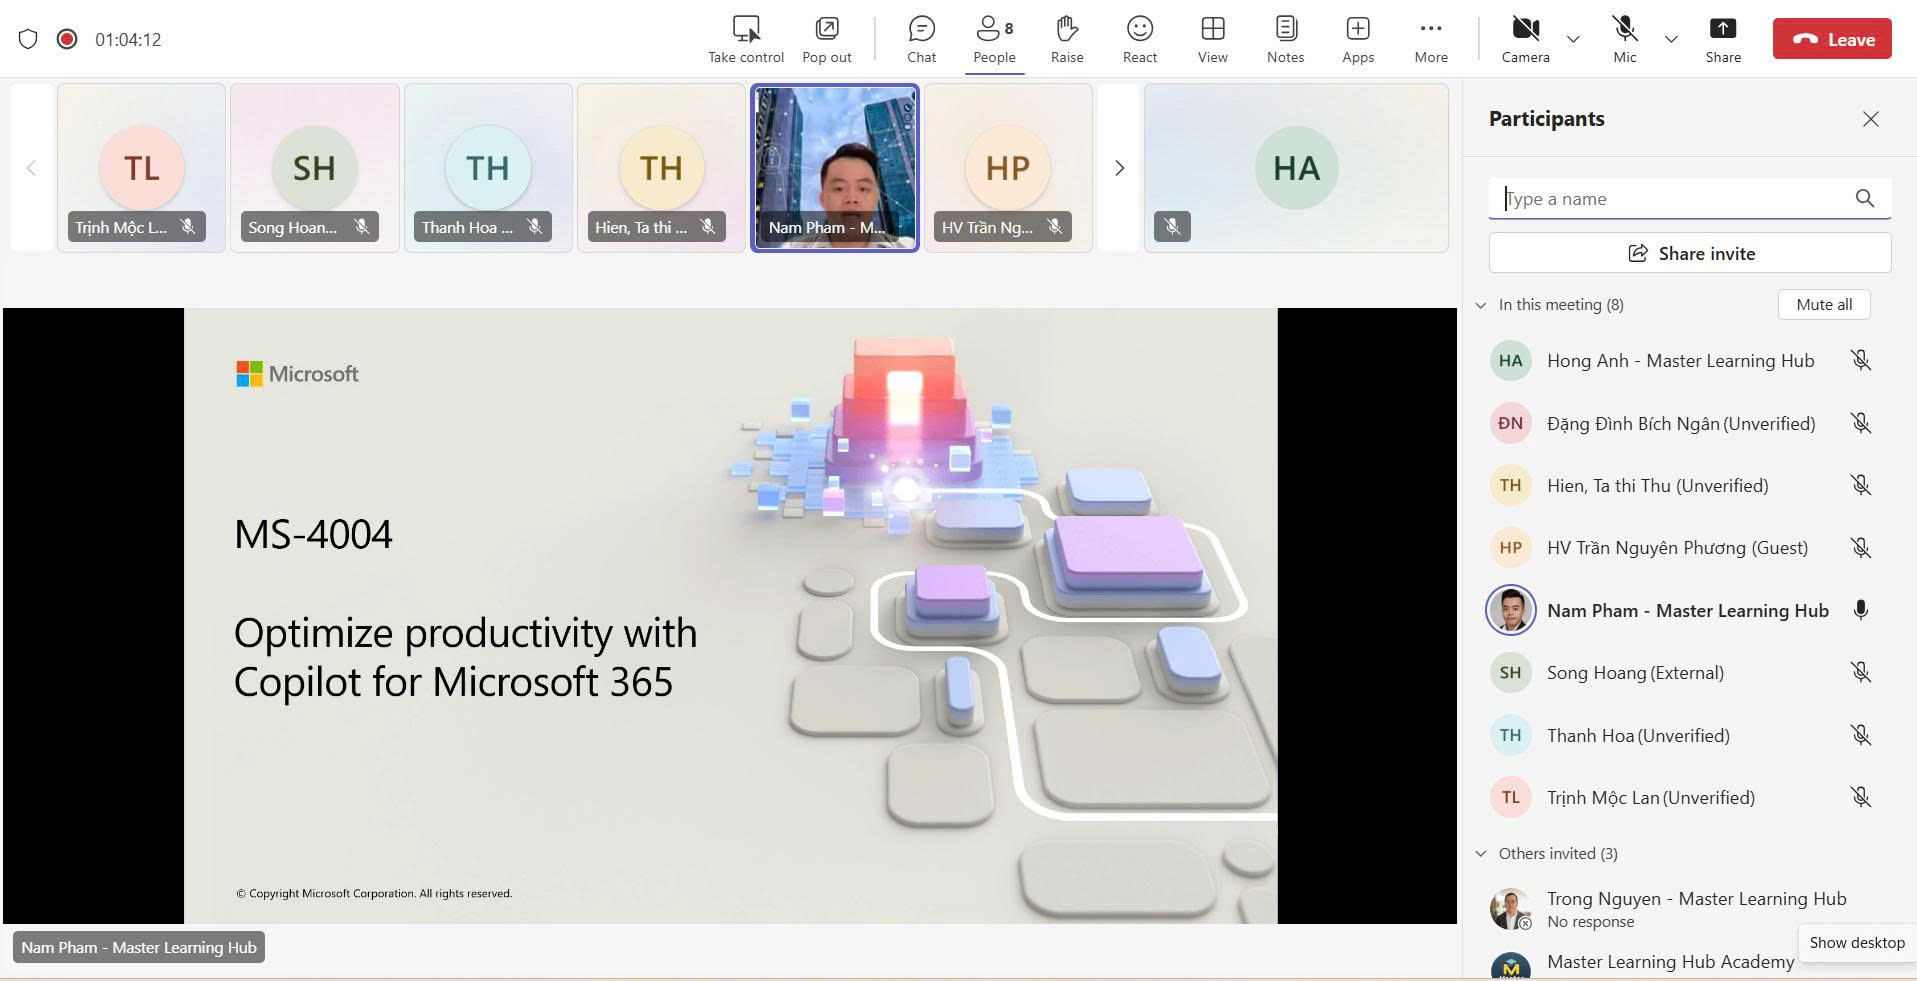1917x981 pixels.
Task: Select Thanh Hoa (Unverified) participant
Action: pos(1638,736)
